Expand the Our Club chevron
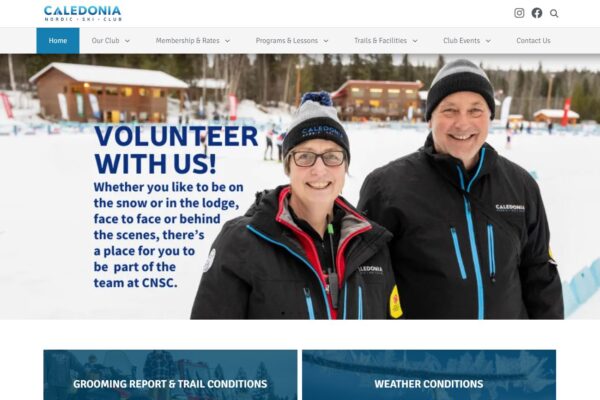 coord(127,41)
